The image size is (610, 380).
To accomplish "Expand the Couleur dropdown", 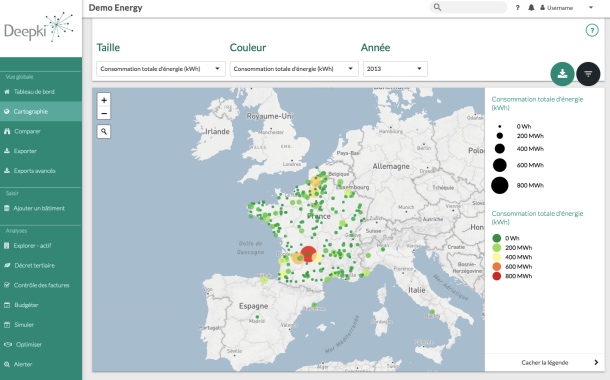I will pyautogui.click(x=294, y=69).
